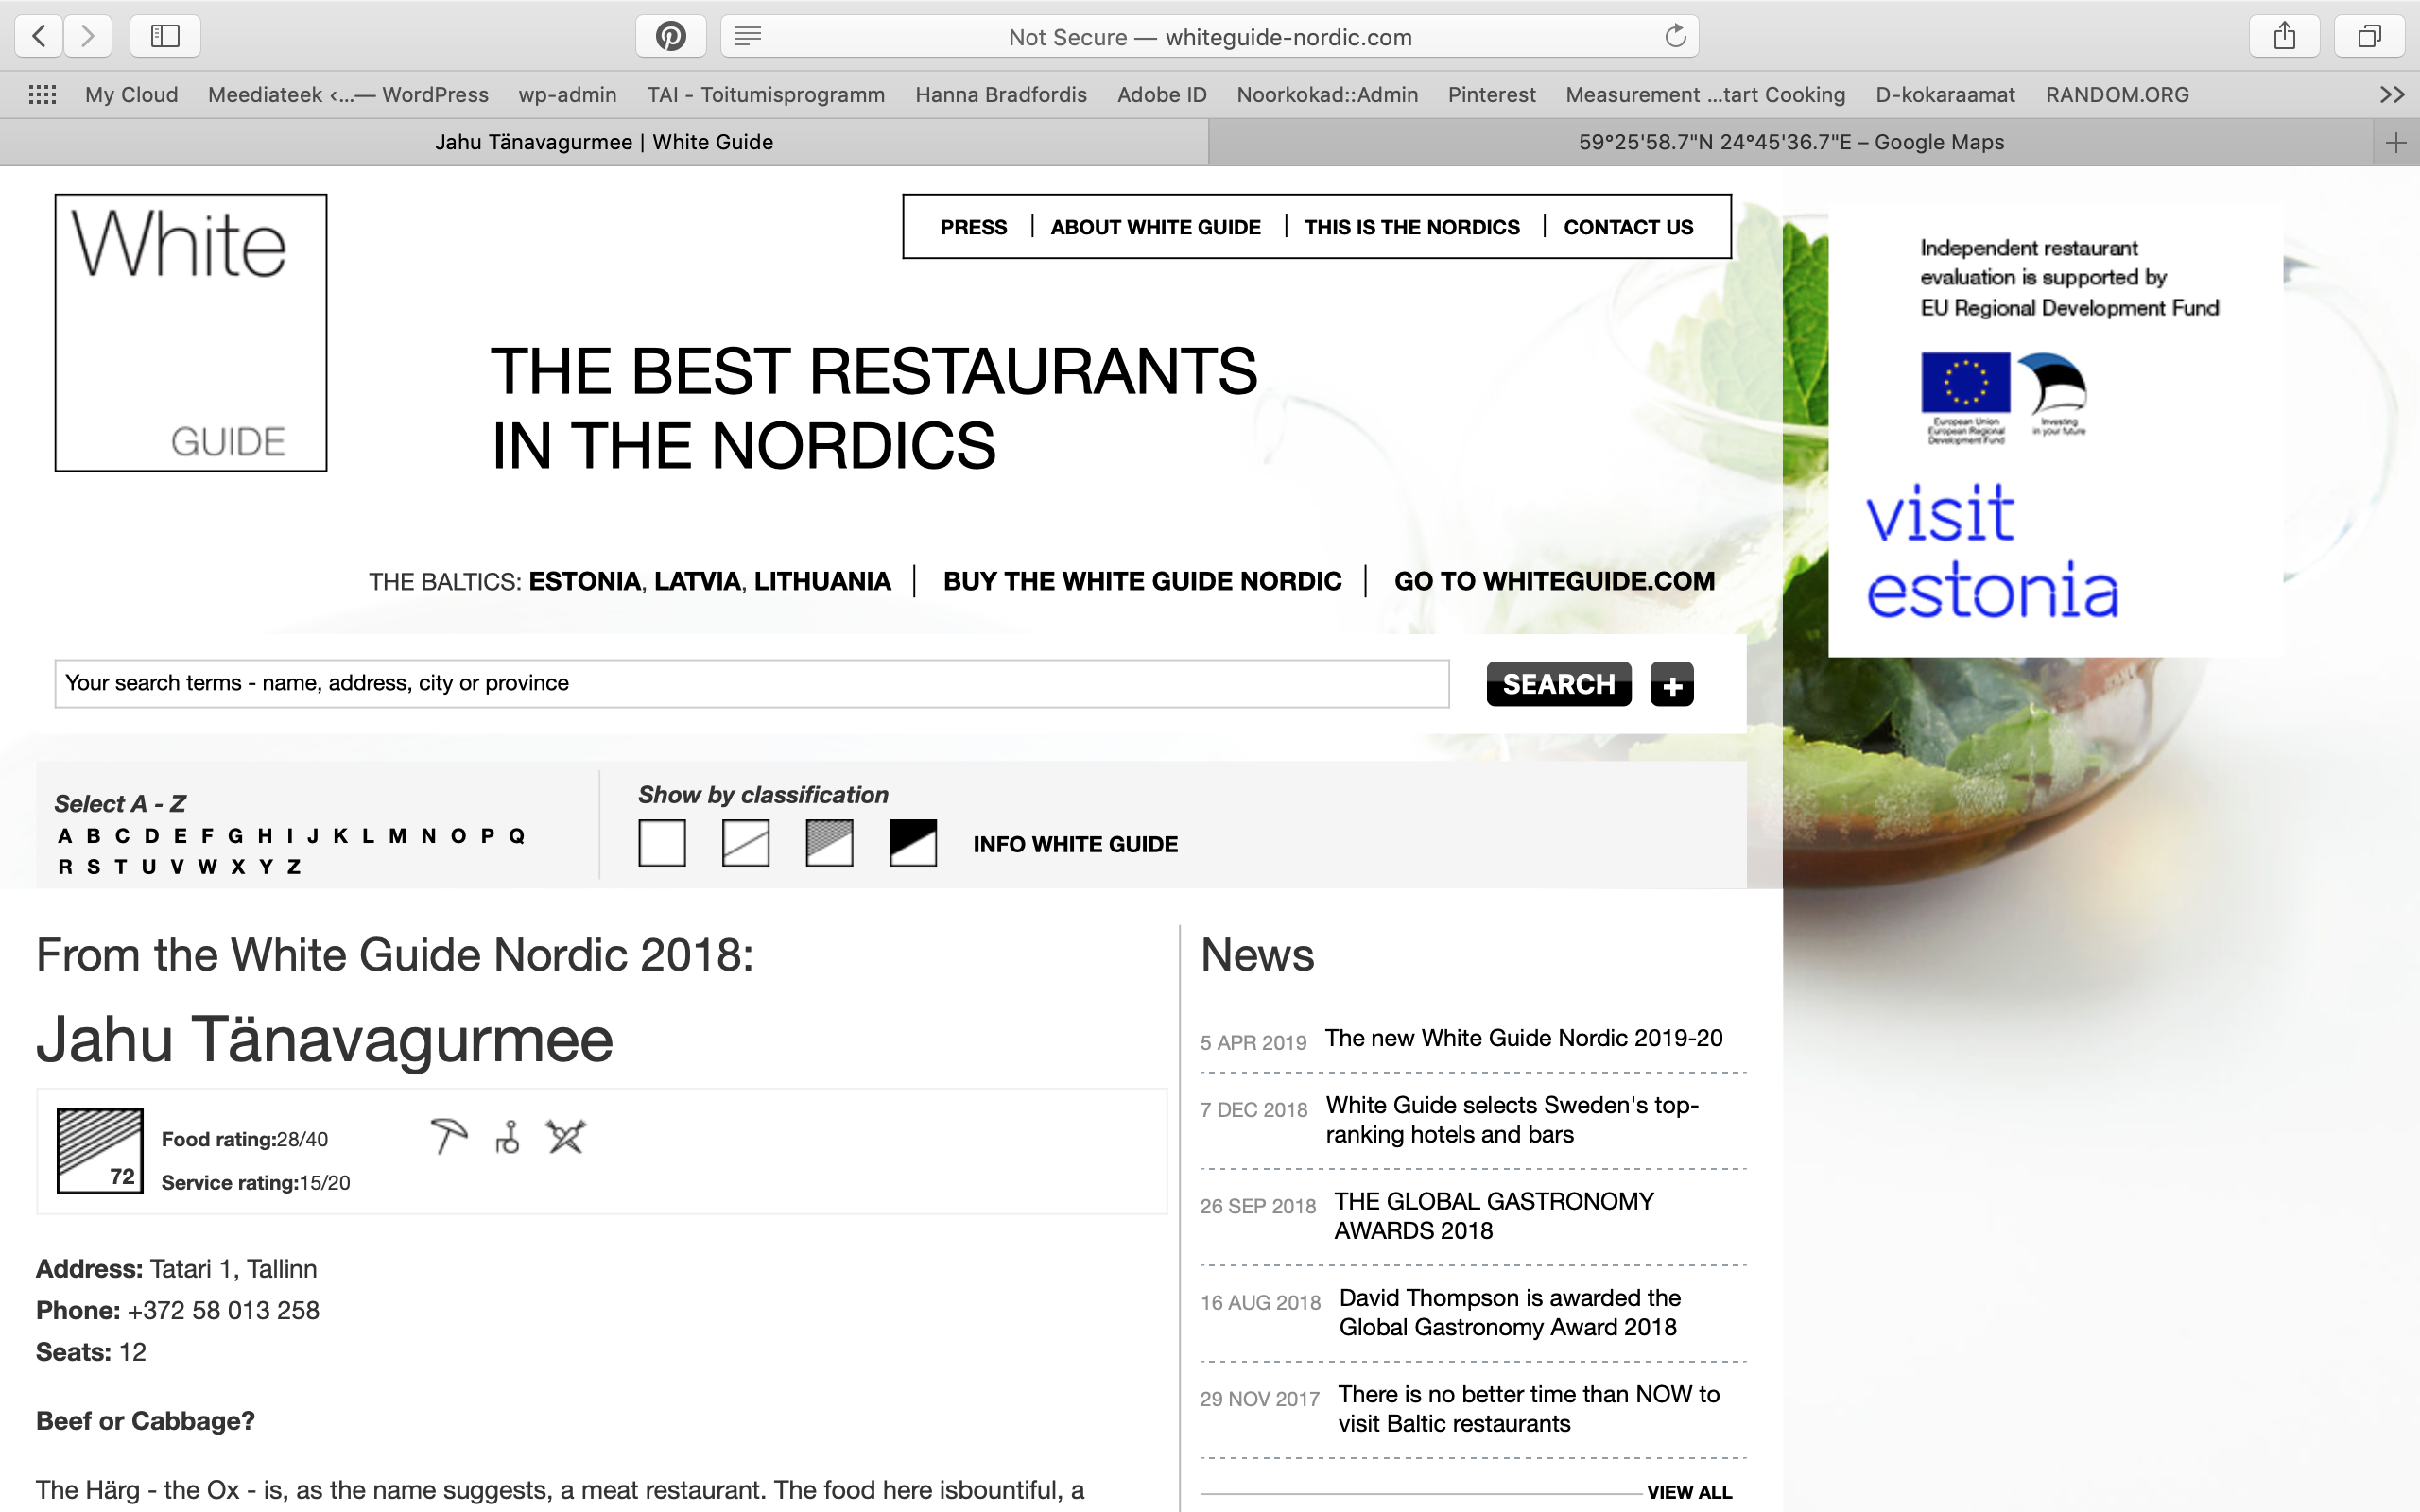Open the favorites grid icon
This screenshot has width=2420, height=1512.
click(42, 95)
